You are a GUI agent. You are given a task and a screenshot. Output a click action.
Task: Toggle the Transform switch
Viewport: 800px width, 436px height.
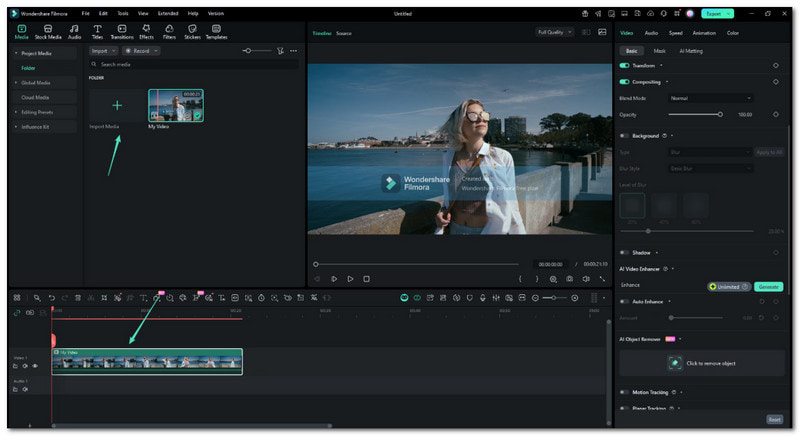click(x=624, y=65)
